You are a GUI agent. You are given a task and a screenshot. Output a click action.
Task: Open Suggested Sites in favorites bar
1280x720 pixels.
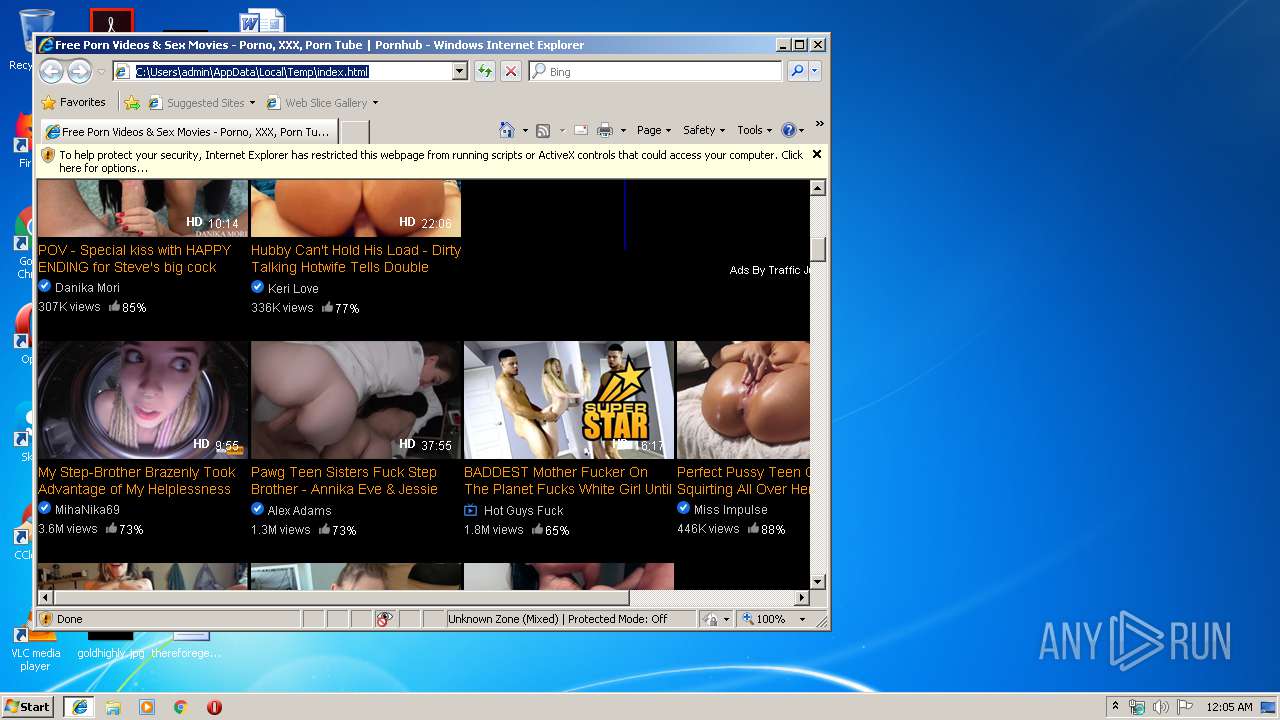point(201,102)
